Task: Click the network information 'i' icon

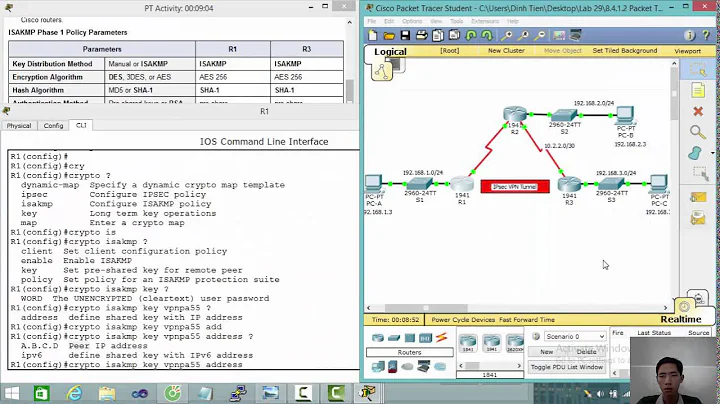Action: (689, 35)
